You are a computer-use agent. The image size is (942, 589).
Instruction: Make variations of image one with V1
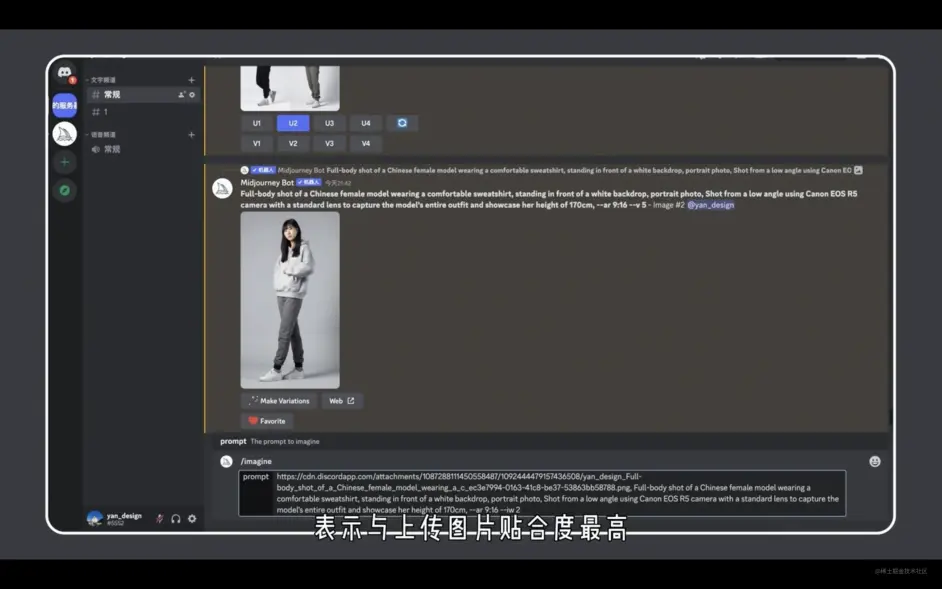pyautogui.click(x=257, y=144)
